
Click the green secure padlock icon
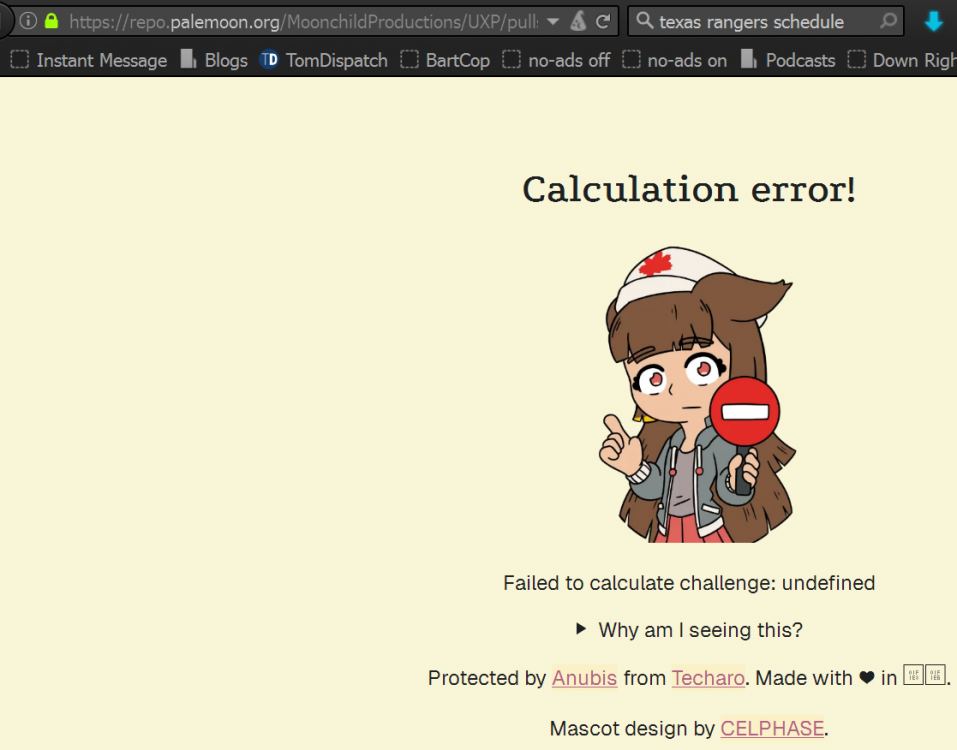pos(52,21)
